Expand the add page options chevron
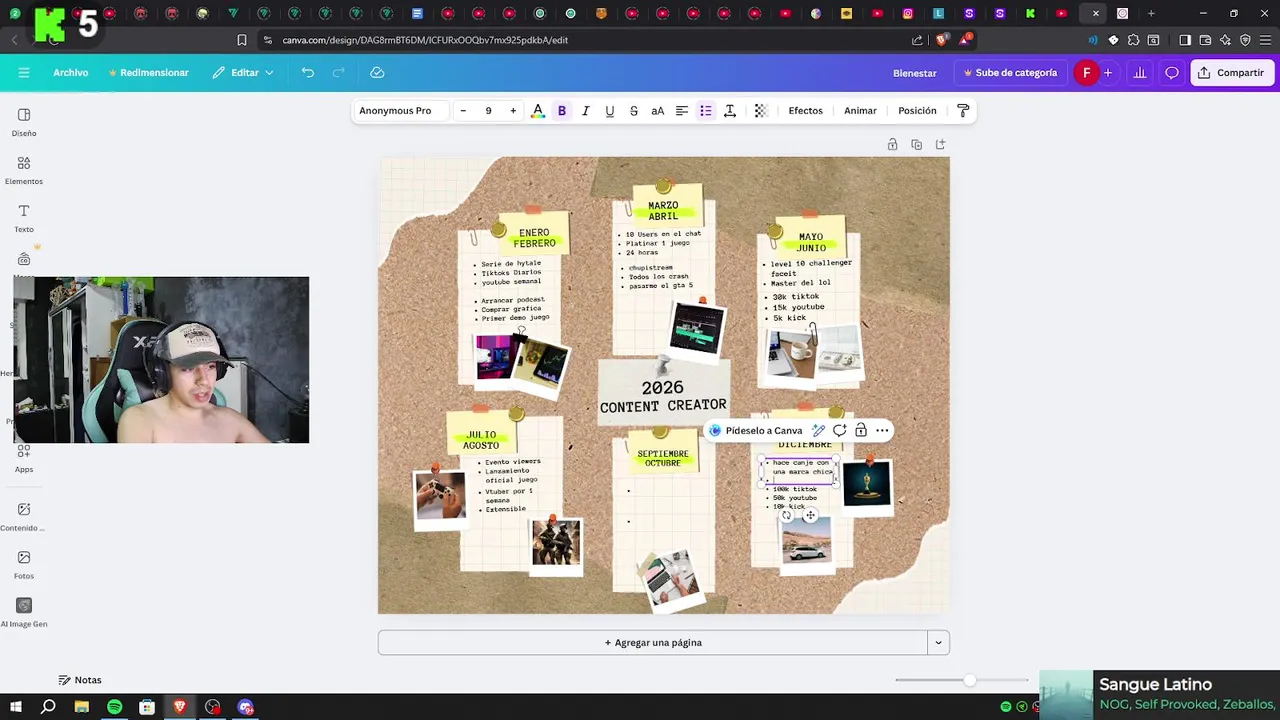 pos(938,643)
